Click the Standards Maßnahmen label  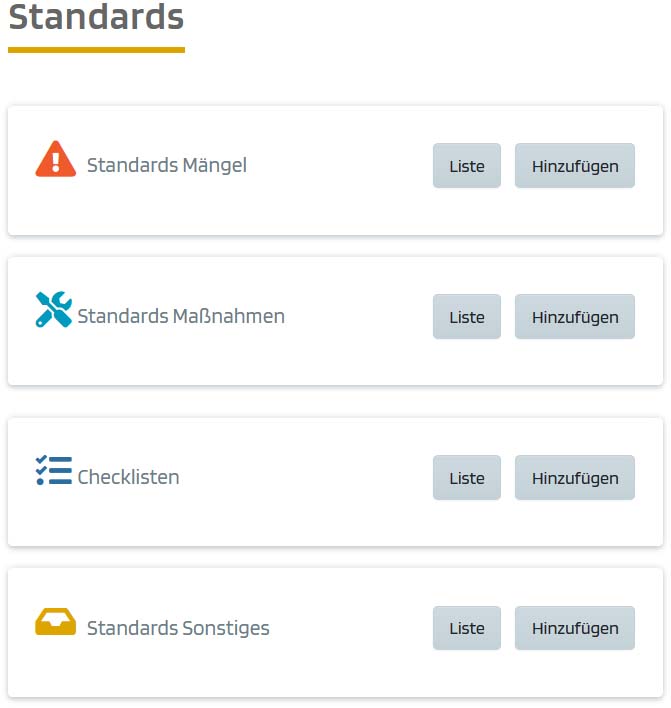point(181,317)
